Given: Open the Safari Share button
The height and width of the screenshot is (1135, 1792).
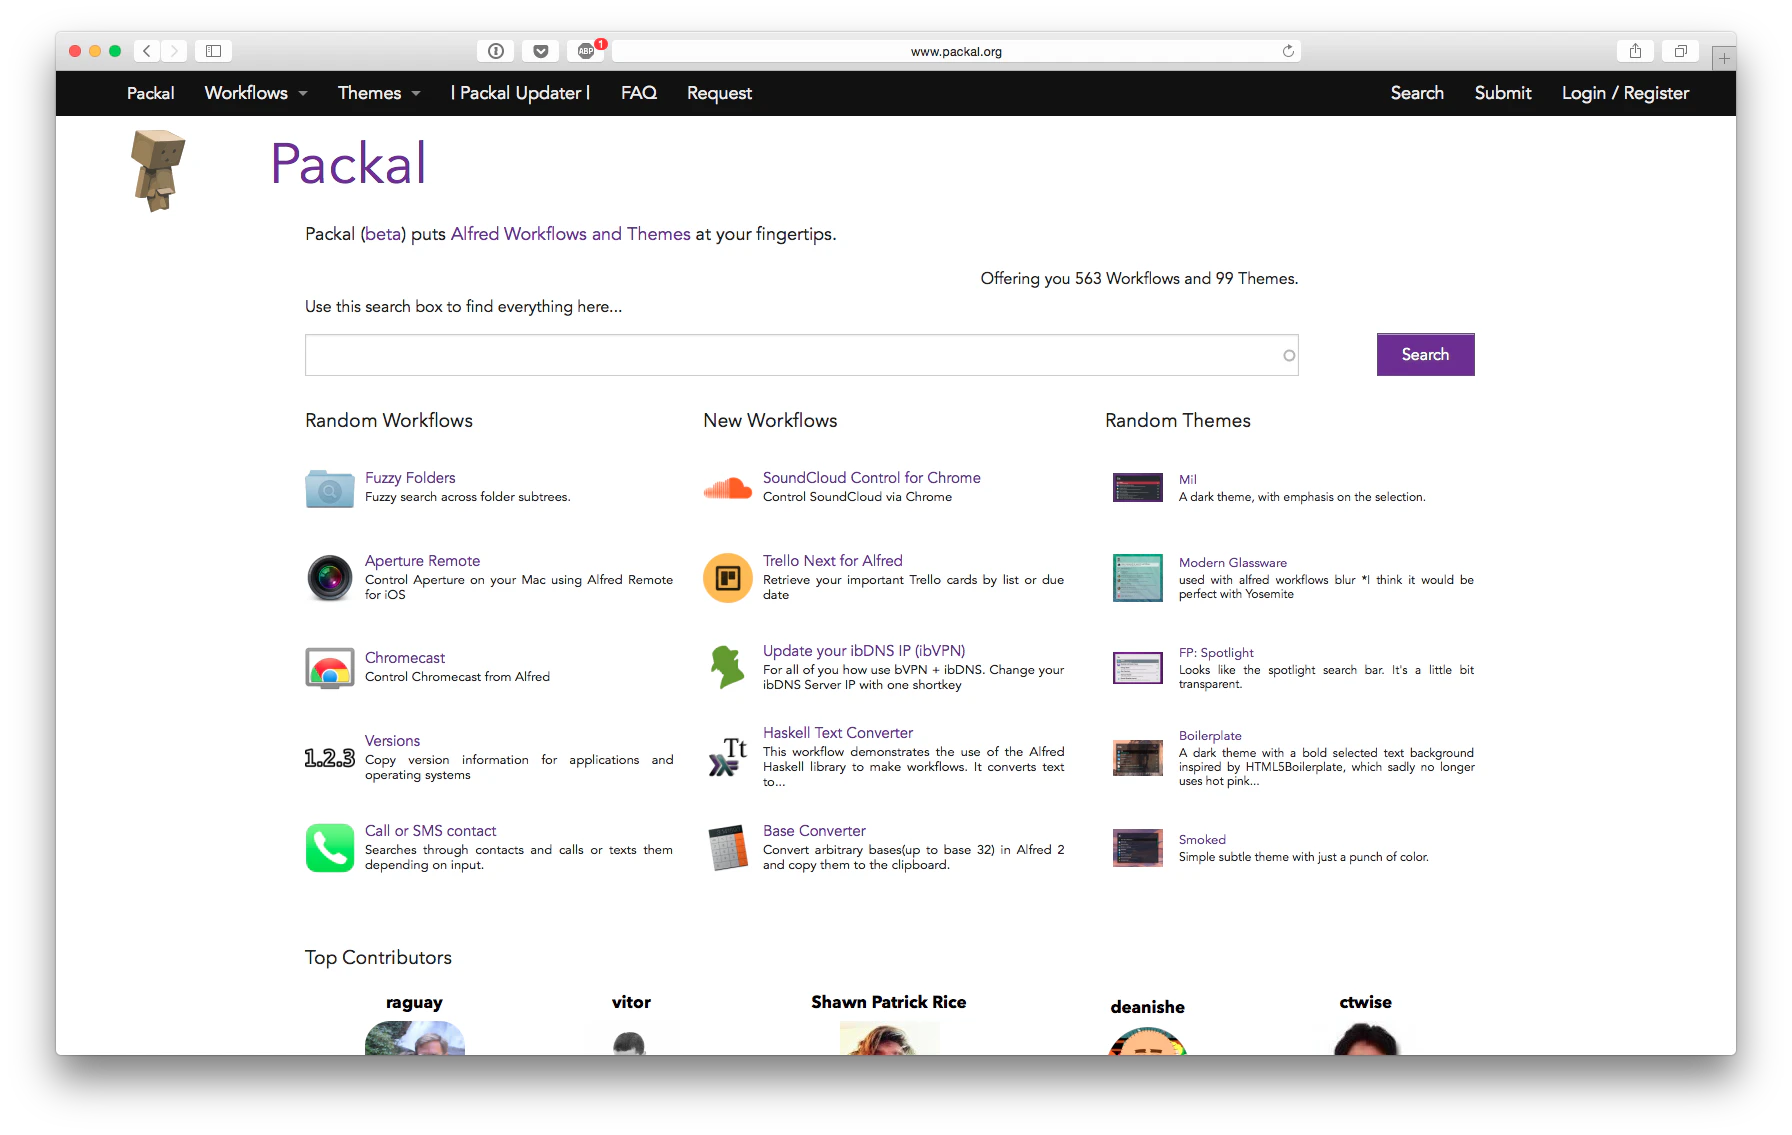Looking at the screenshot, I should pyautogui.click(x=1635, y=51).
